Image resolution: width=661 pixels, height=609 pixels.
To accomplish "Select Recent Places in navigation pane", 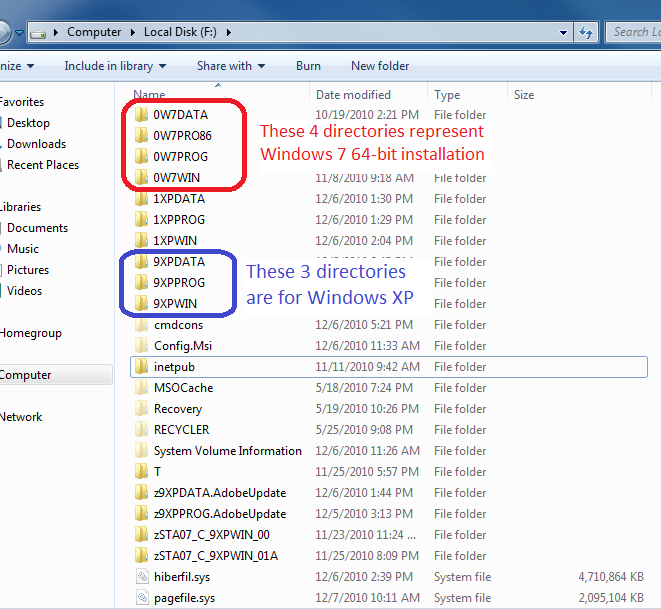I will click(x=43, y=165).
